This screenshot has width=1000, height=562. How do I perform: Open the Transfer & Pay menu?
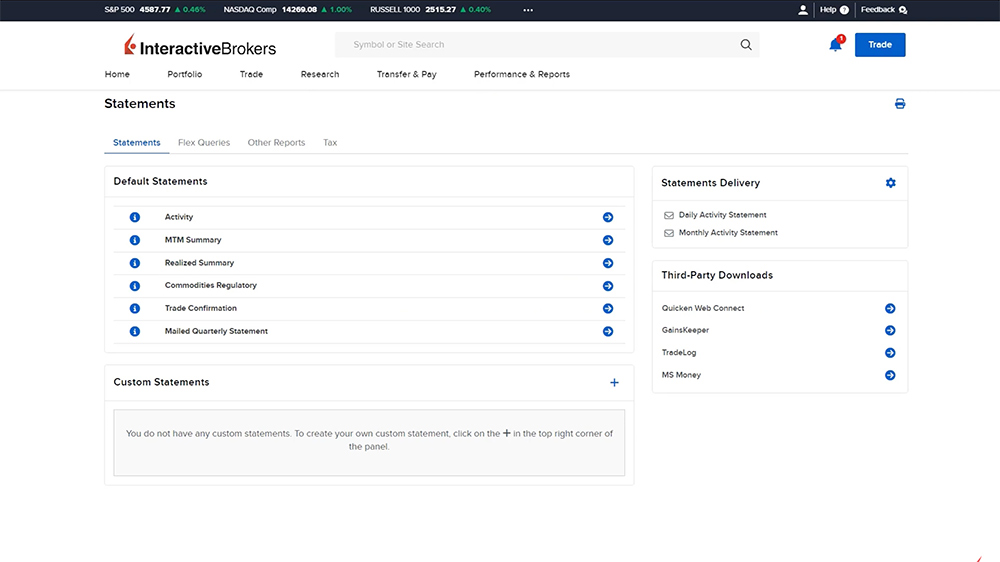(406, 74)
